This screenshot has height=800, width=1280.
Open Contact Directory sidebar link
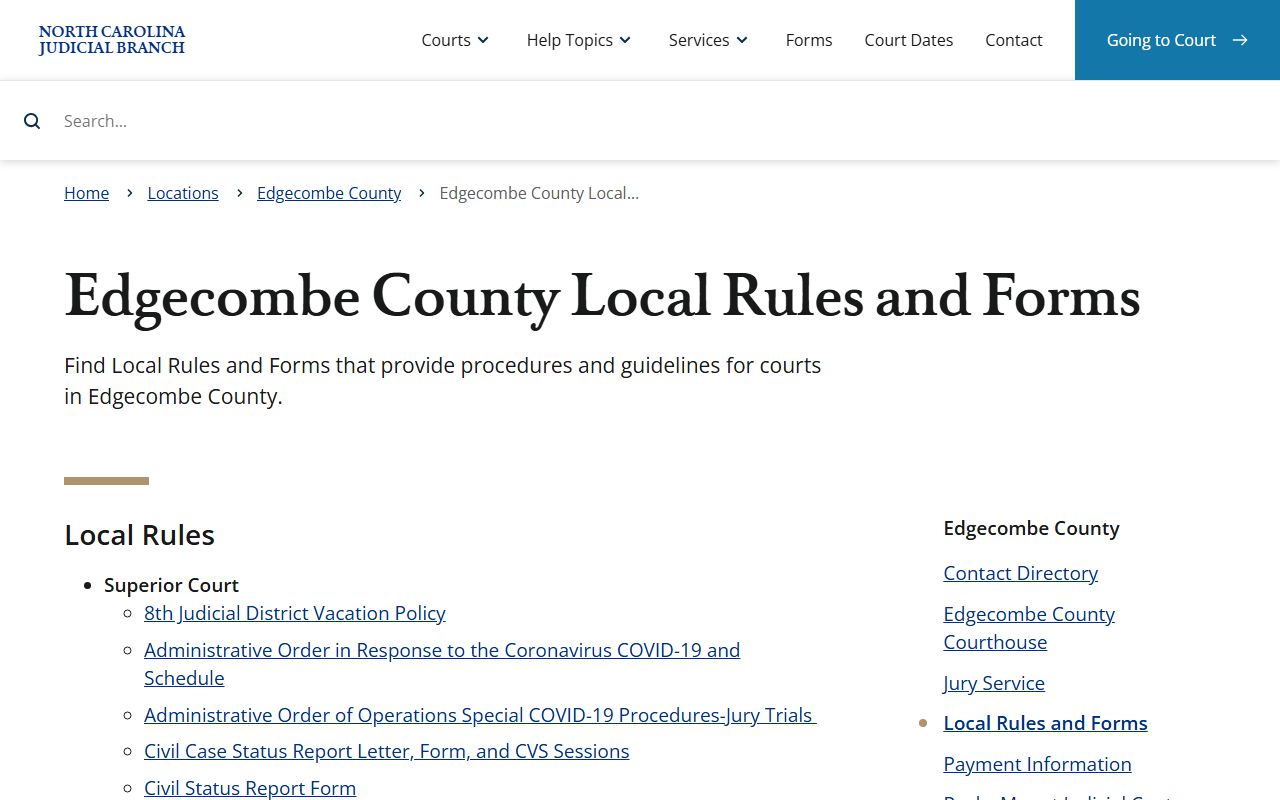(x=1021, y=573)
